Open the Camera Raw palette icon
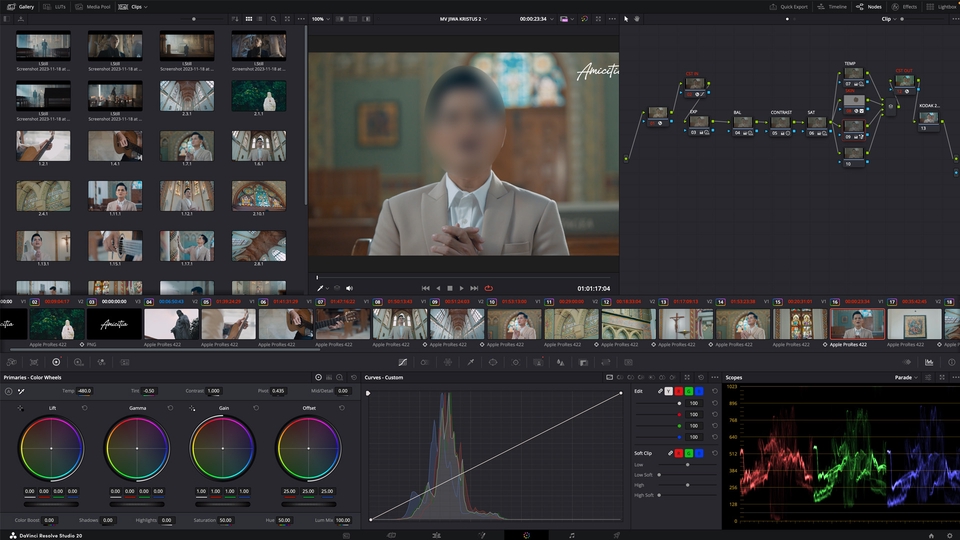960x540 pixels. (x=12, y=362)
